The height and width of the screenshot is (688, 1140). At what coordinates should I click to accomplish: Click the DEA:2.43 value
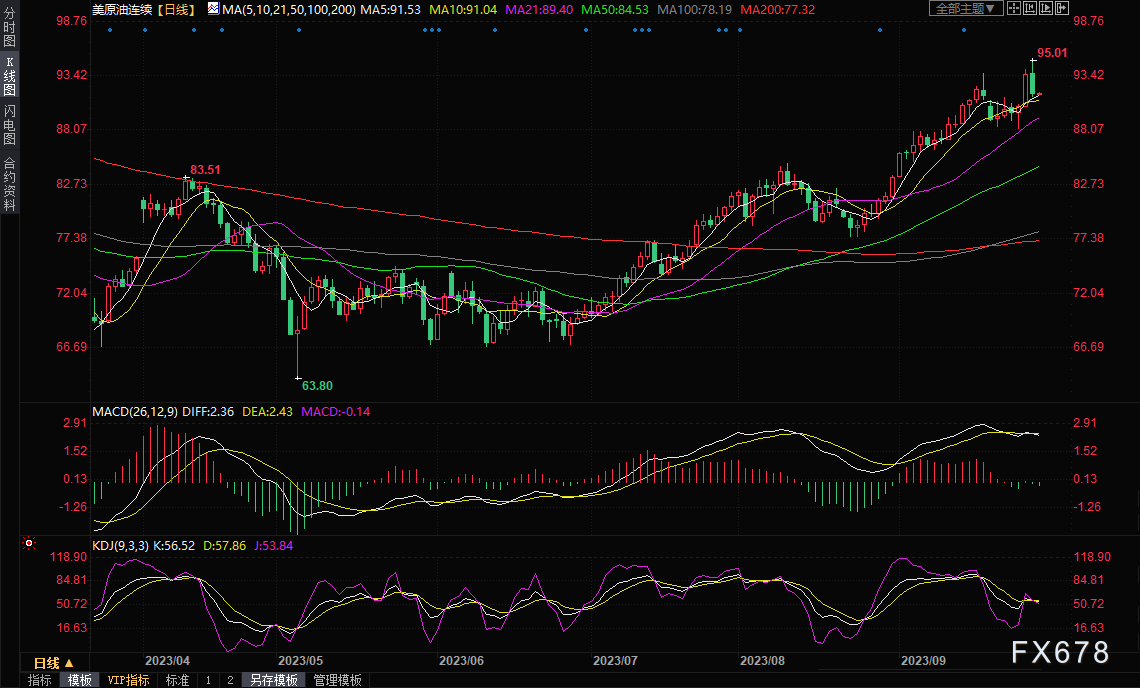(268, 412)
